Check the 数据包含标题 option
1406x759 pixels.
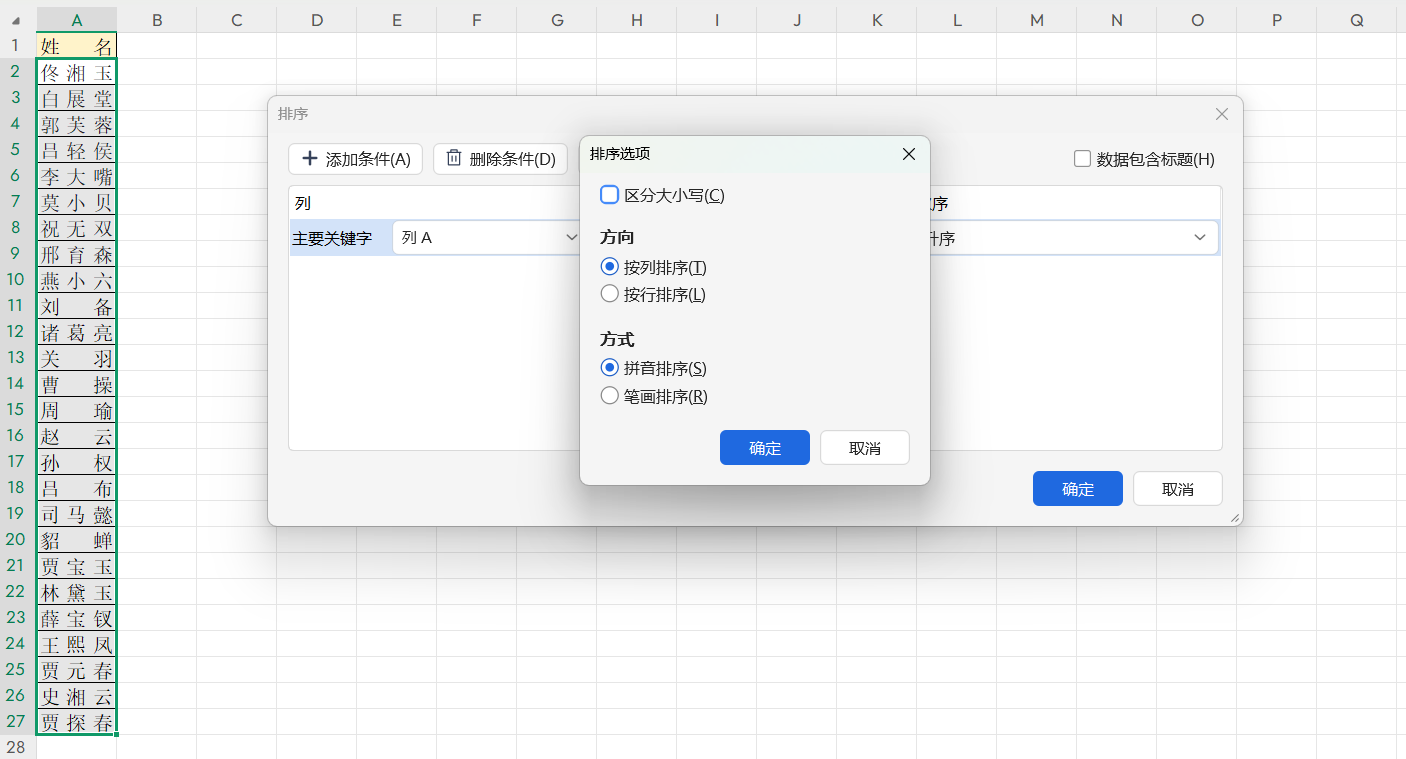[1082, 158]
